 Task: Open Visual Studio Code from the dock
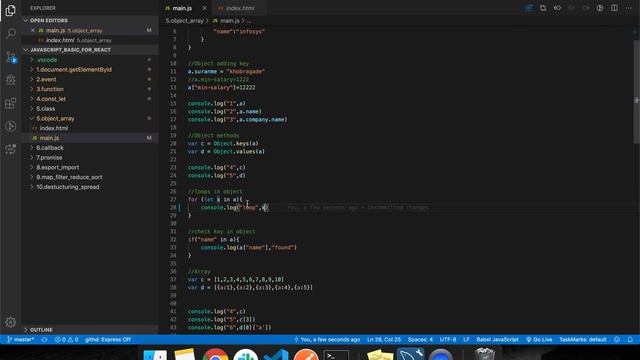276,355
